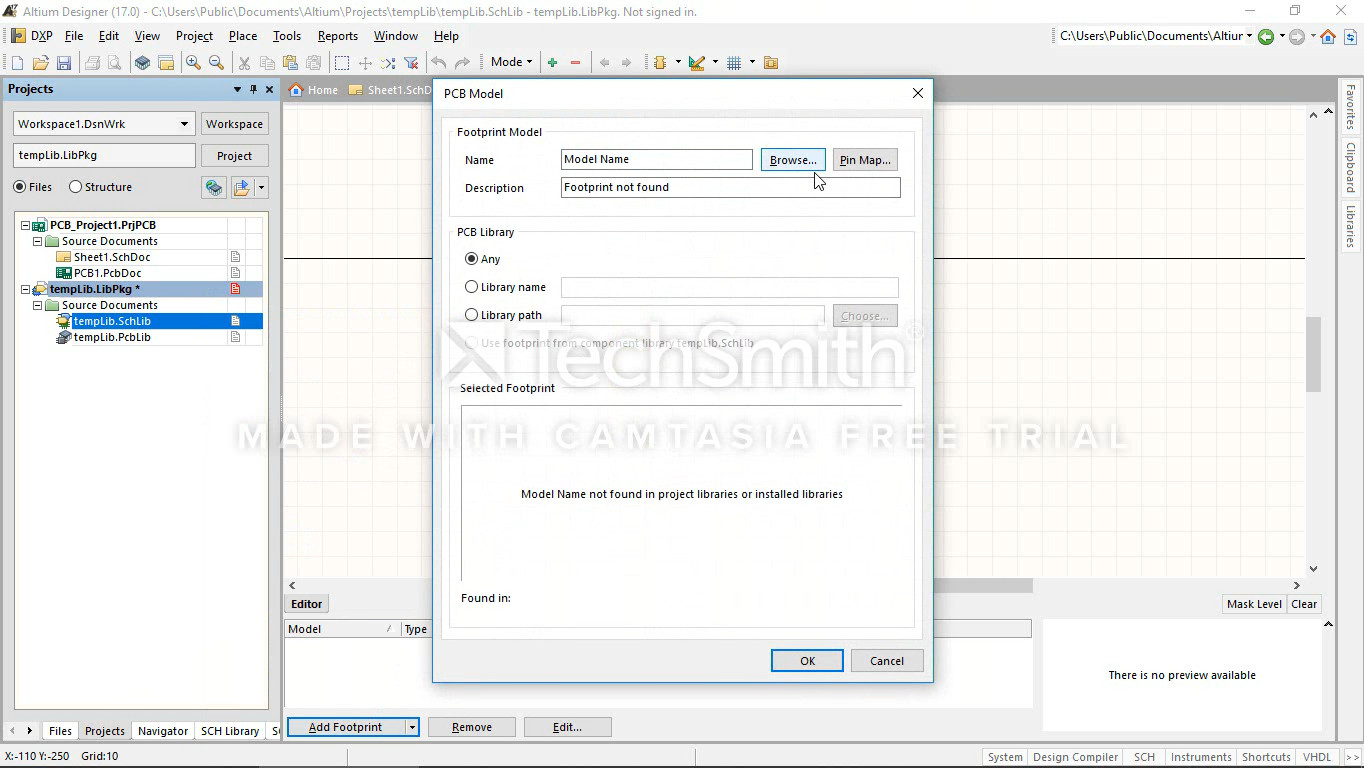1364x768 pixels.
Task: Click the Save icon in the toolbar
Action: pyautogui.click(x=63, y=63)
